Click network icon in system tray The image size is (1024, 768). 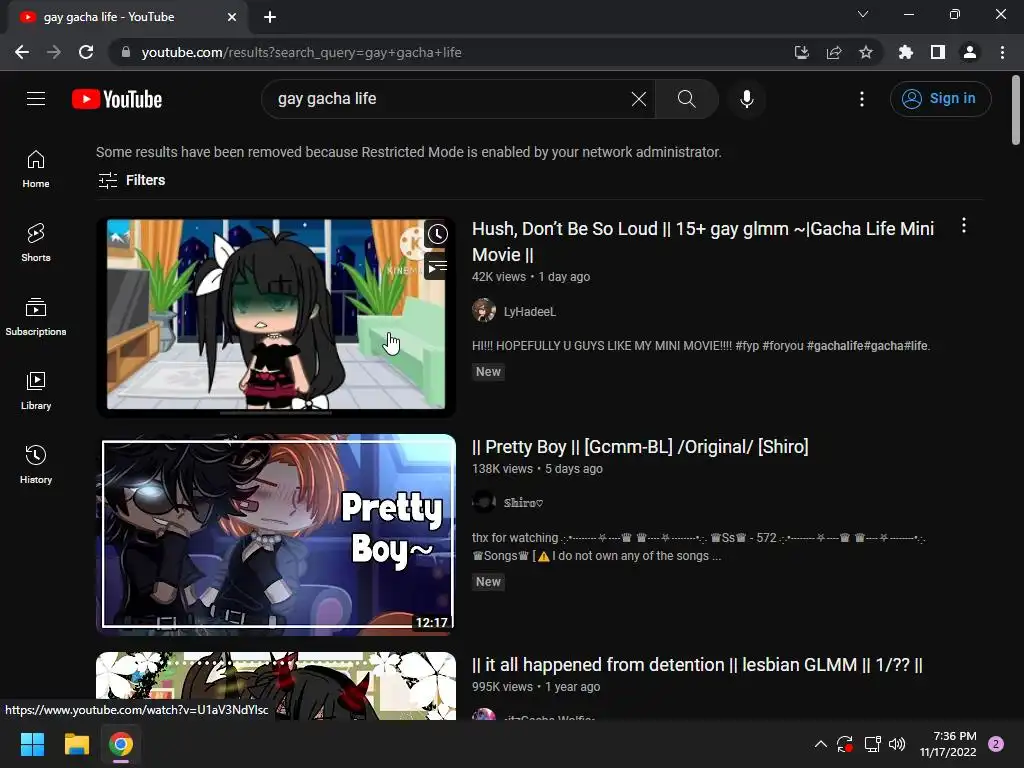(872, 744)
